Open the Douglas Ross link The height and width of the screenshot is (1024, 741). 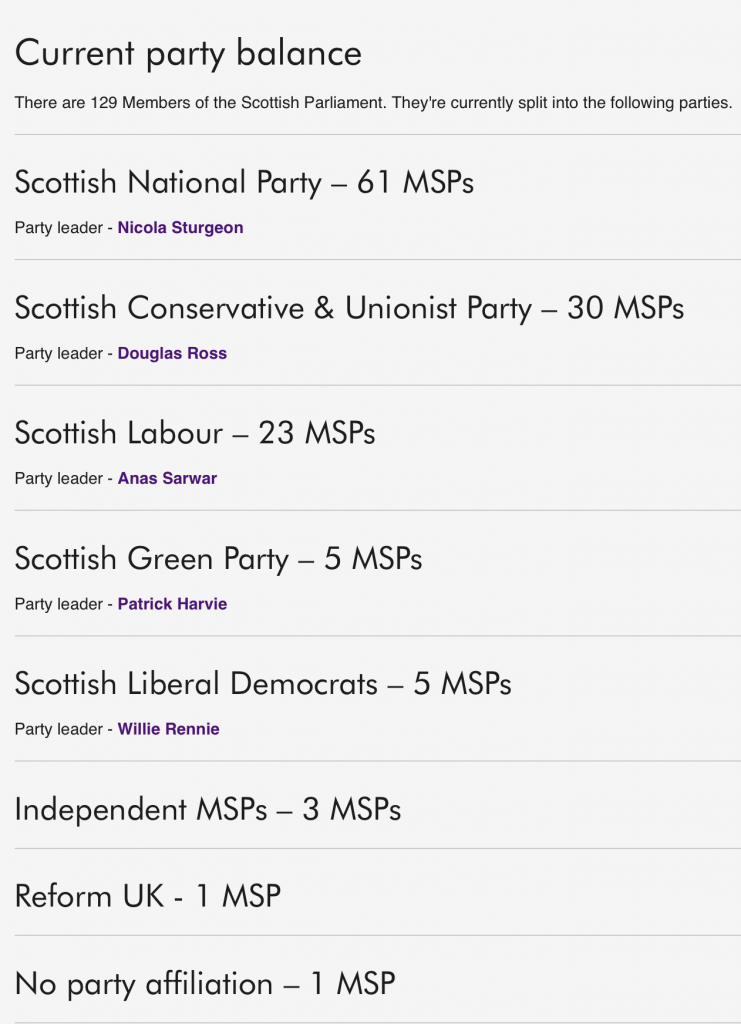[172, 353]
